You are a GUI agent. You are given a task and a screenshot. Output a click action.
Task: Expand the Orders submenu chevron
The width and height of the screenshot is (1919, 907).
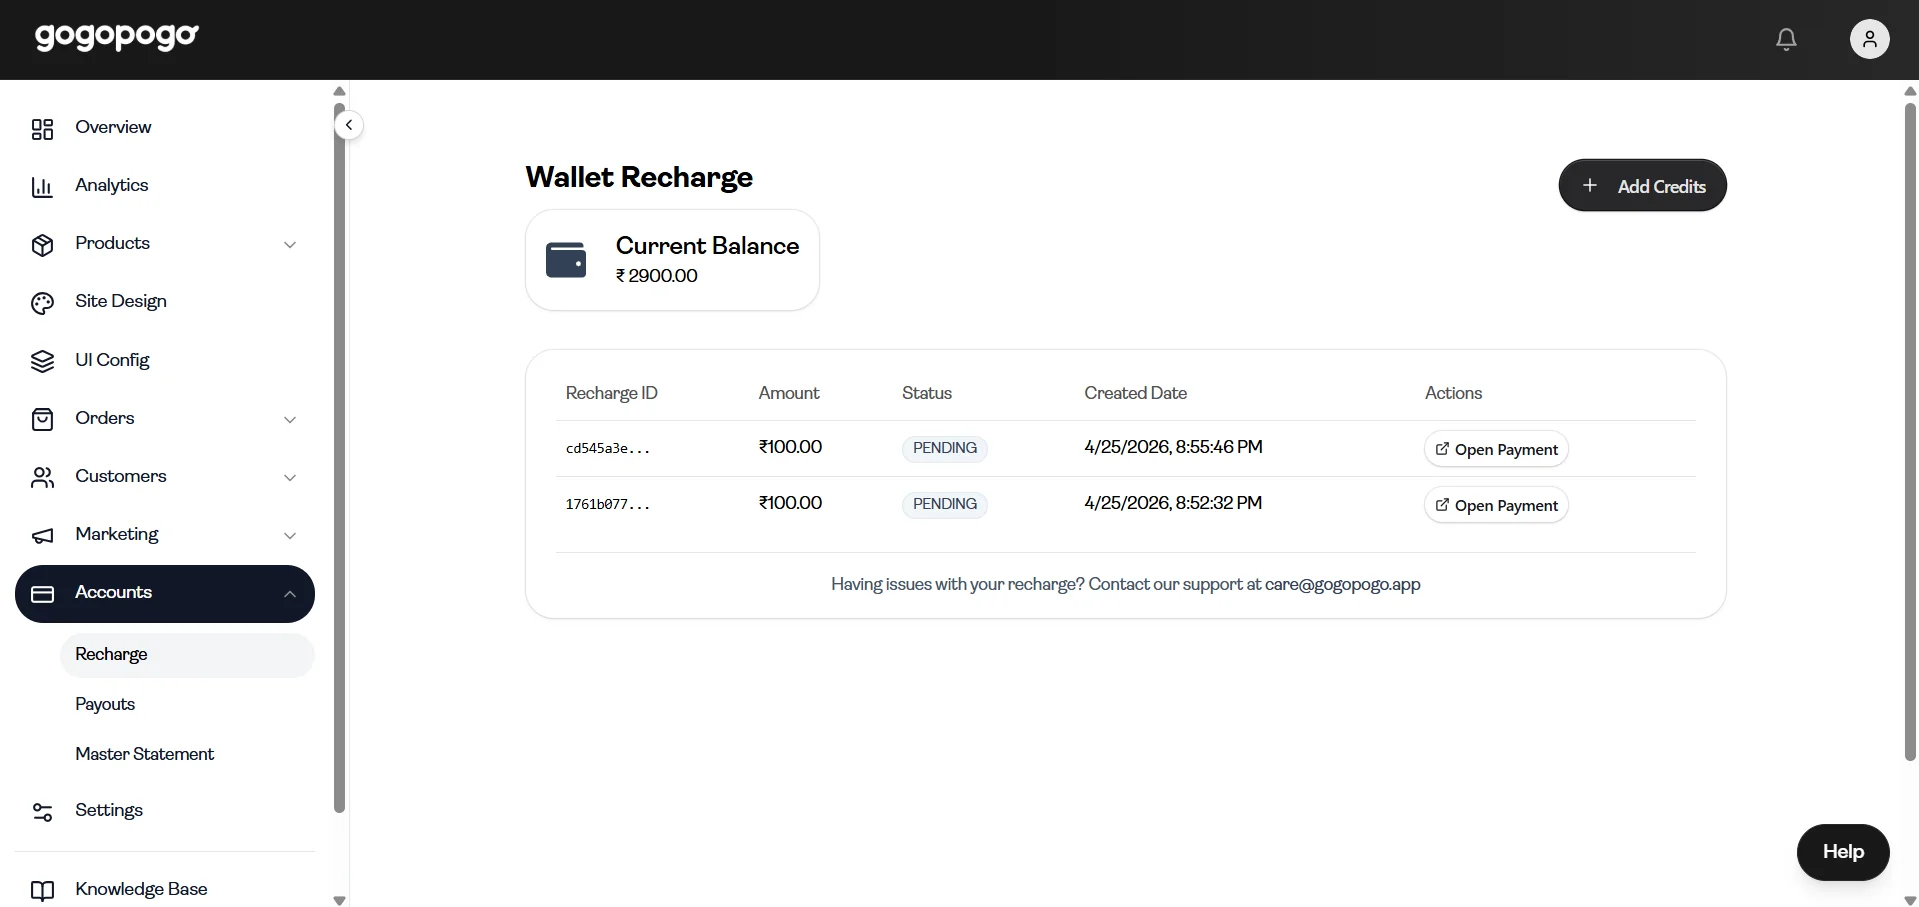click(290, 420)
